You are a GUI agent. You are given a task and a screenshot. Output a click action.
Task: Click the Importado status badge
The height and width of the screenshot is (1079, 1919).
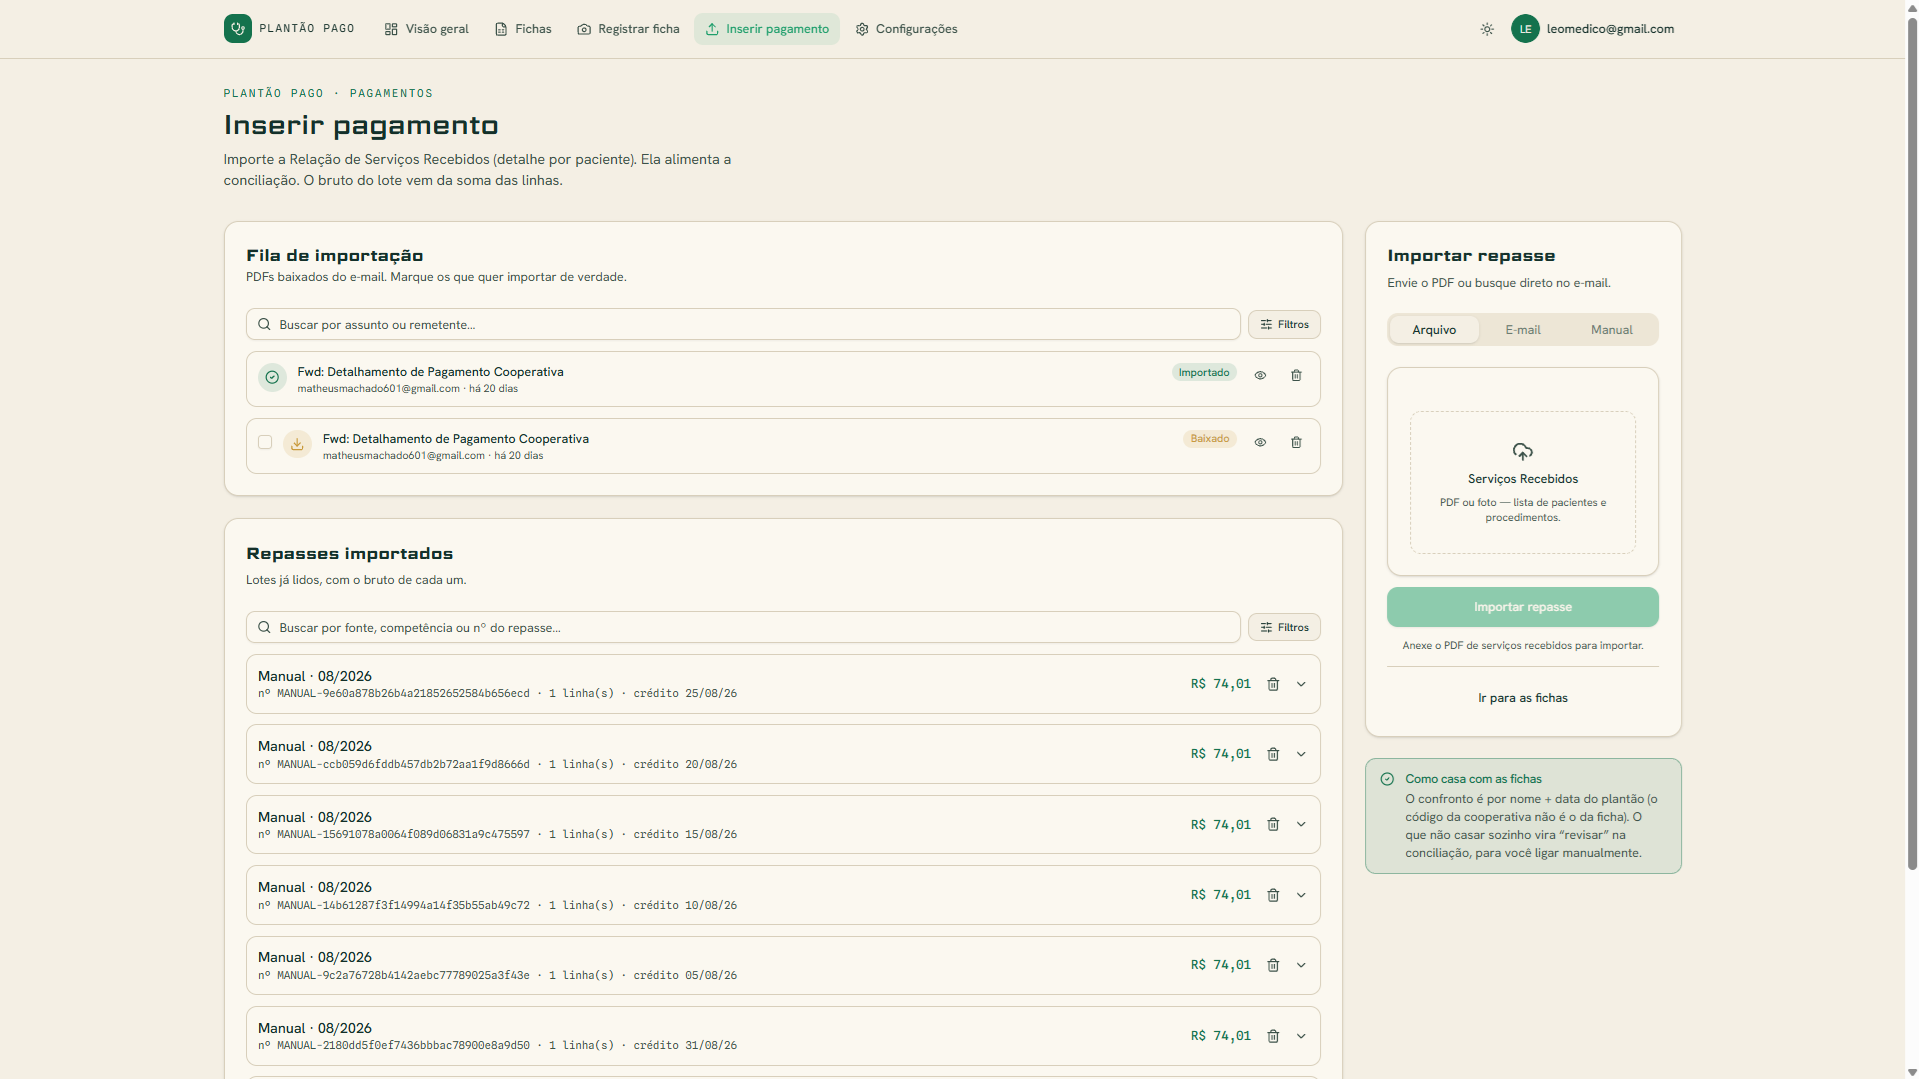pos(1204,372)
